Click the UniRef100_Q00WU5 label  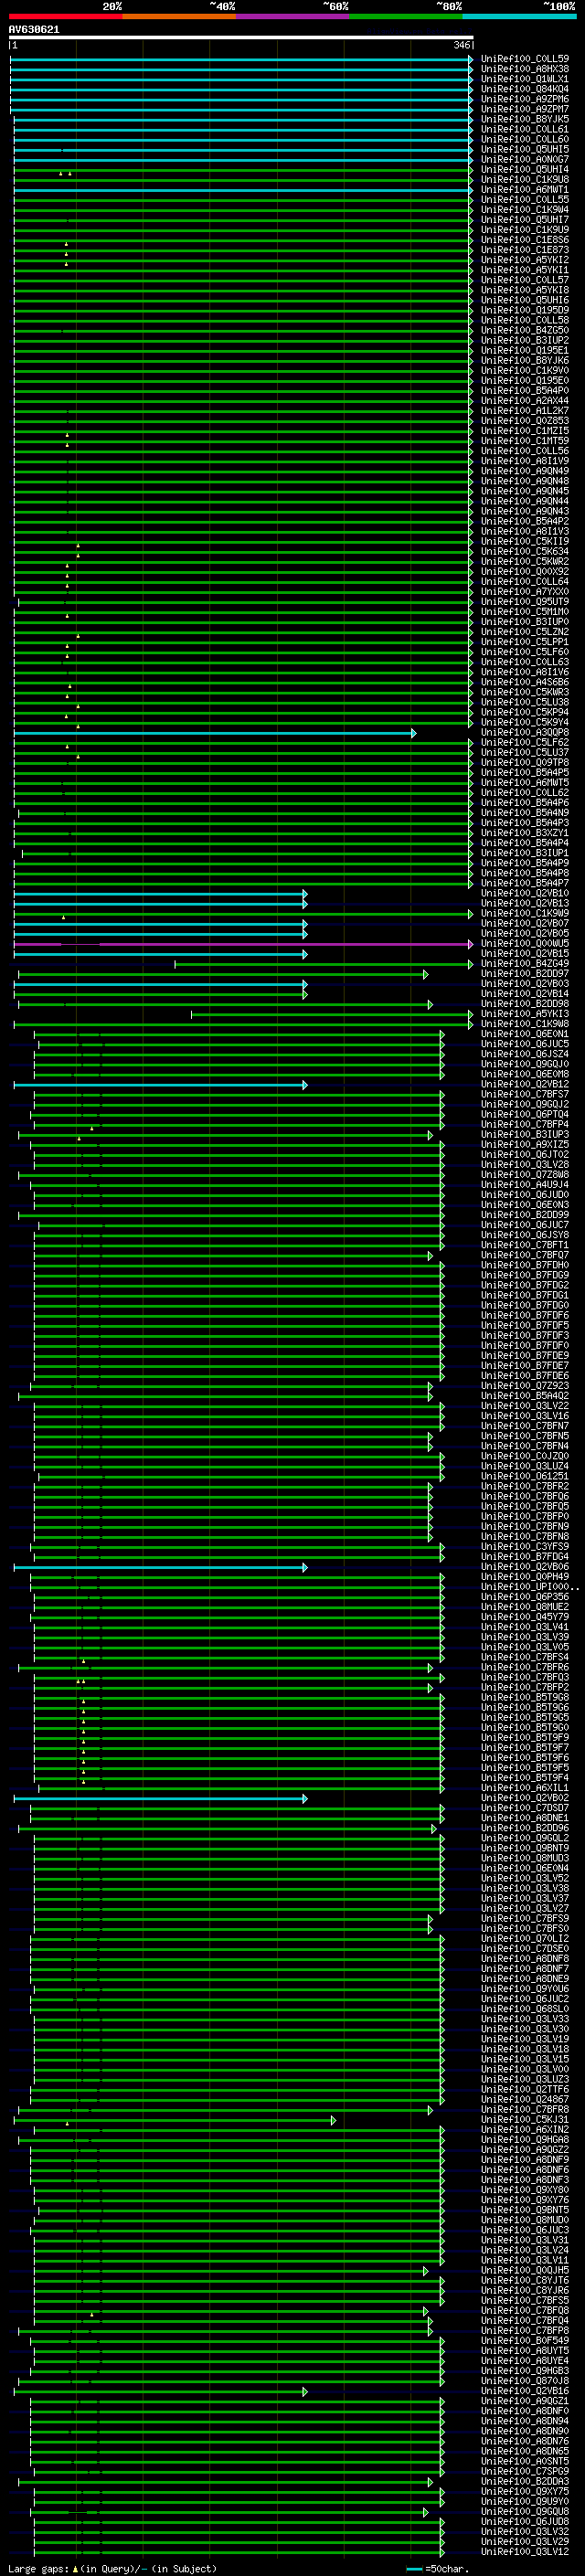pyautogui.click(x=524, y=944)
